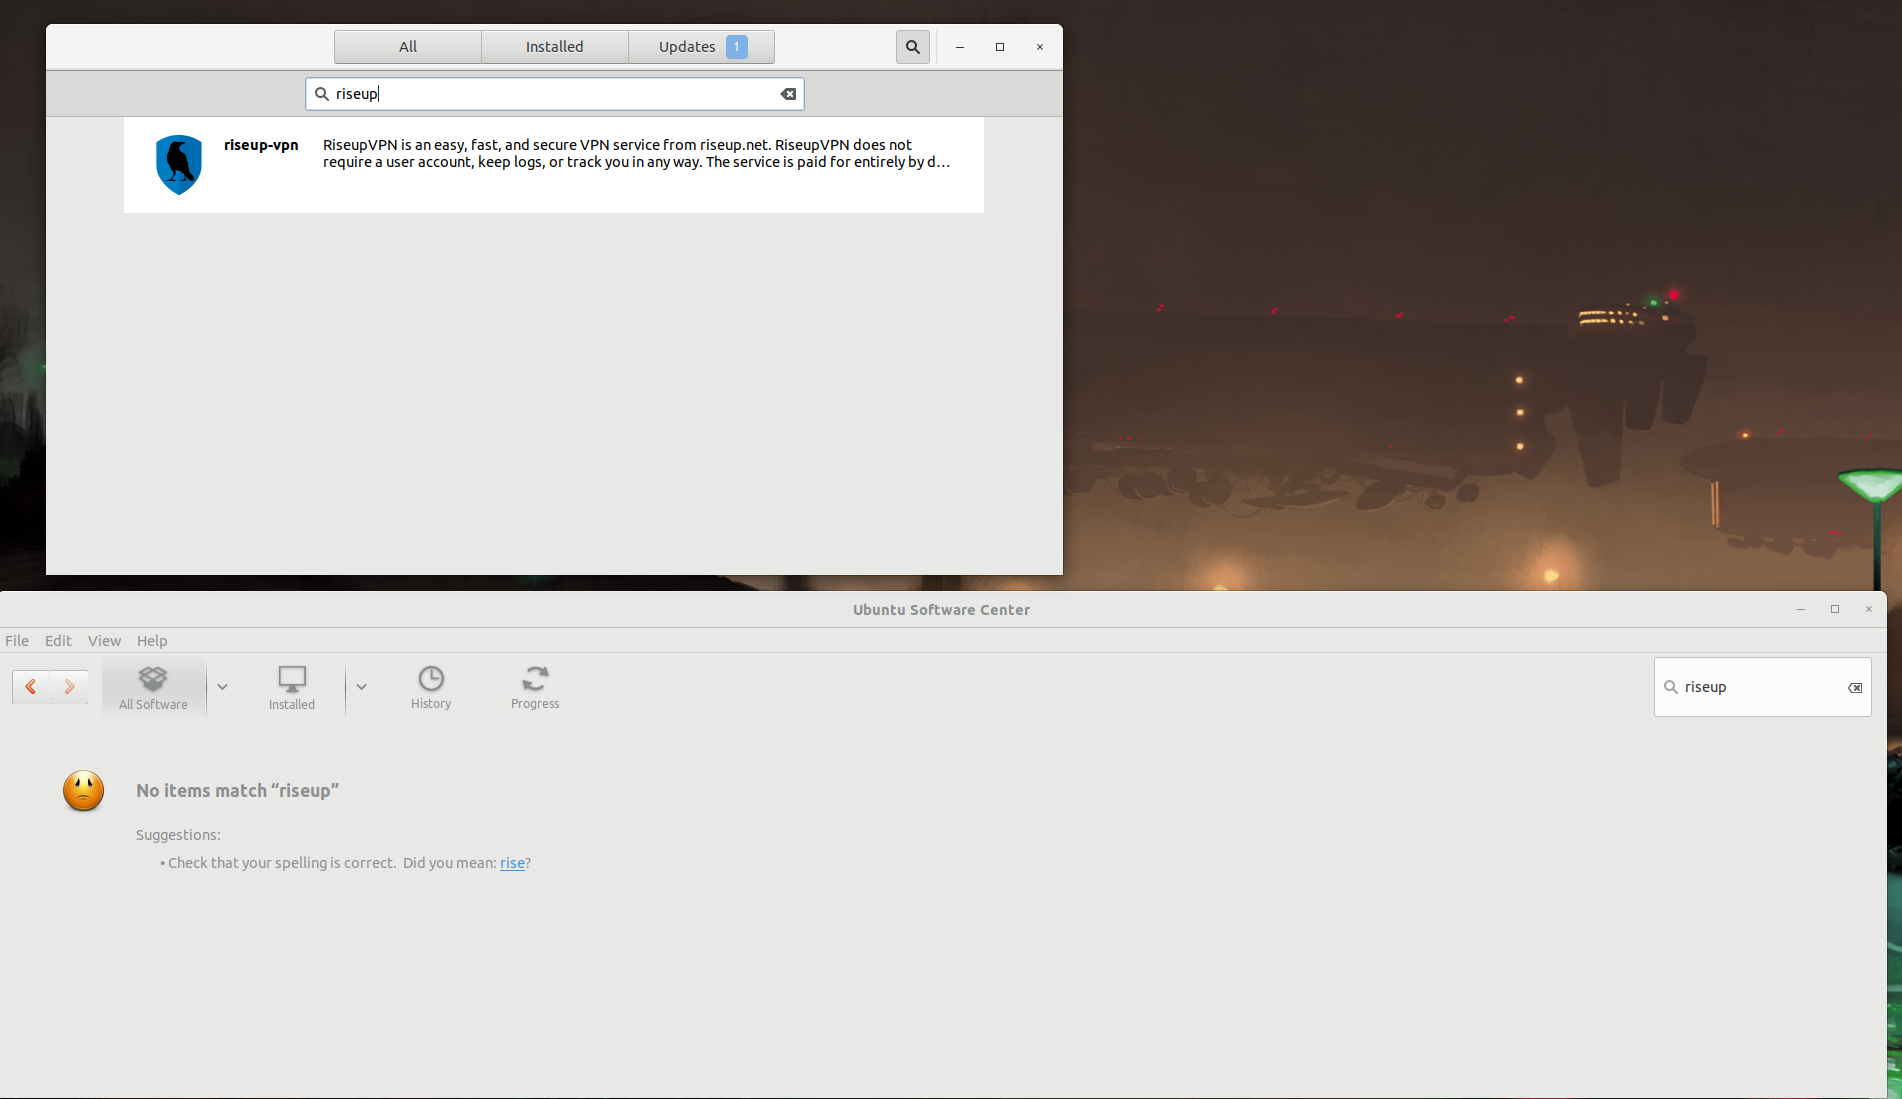Open the Progress view
Screen dimensions: 1902x1099
535,687
